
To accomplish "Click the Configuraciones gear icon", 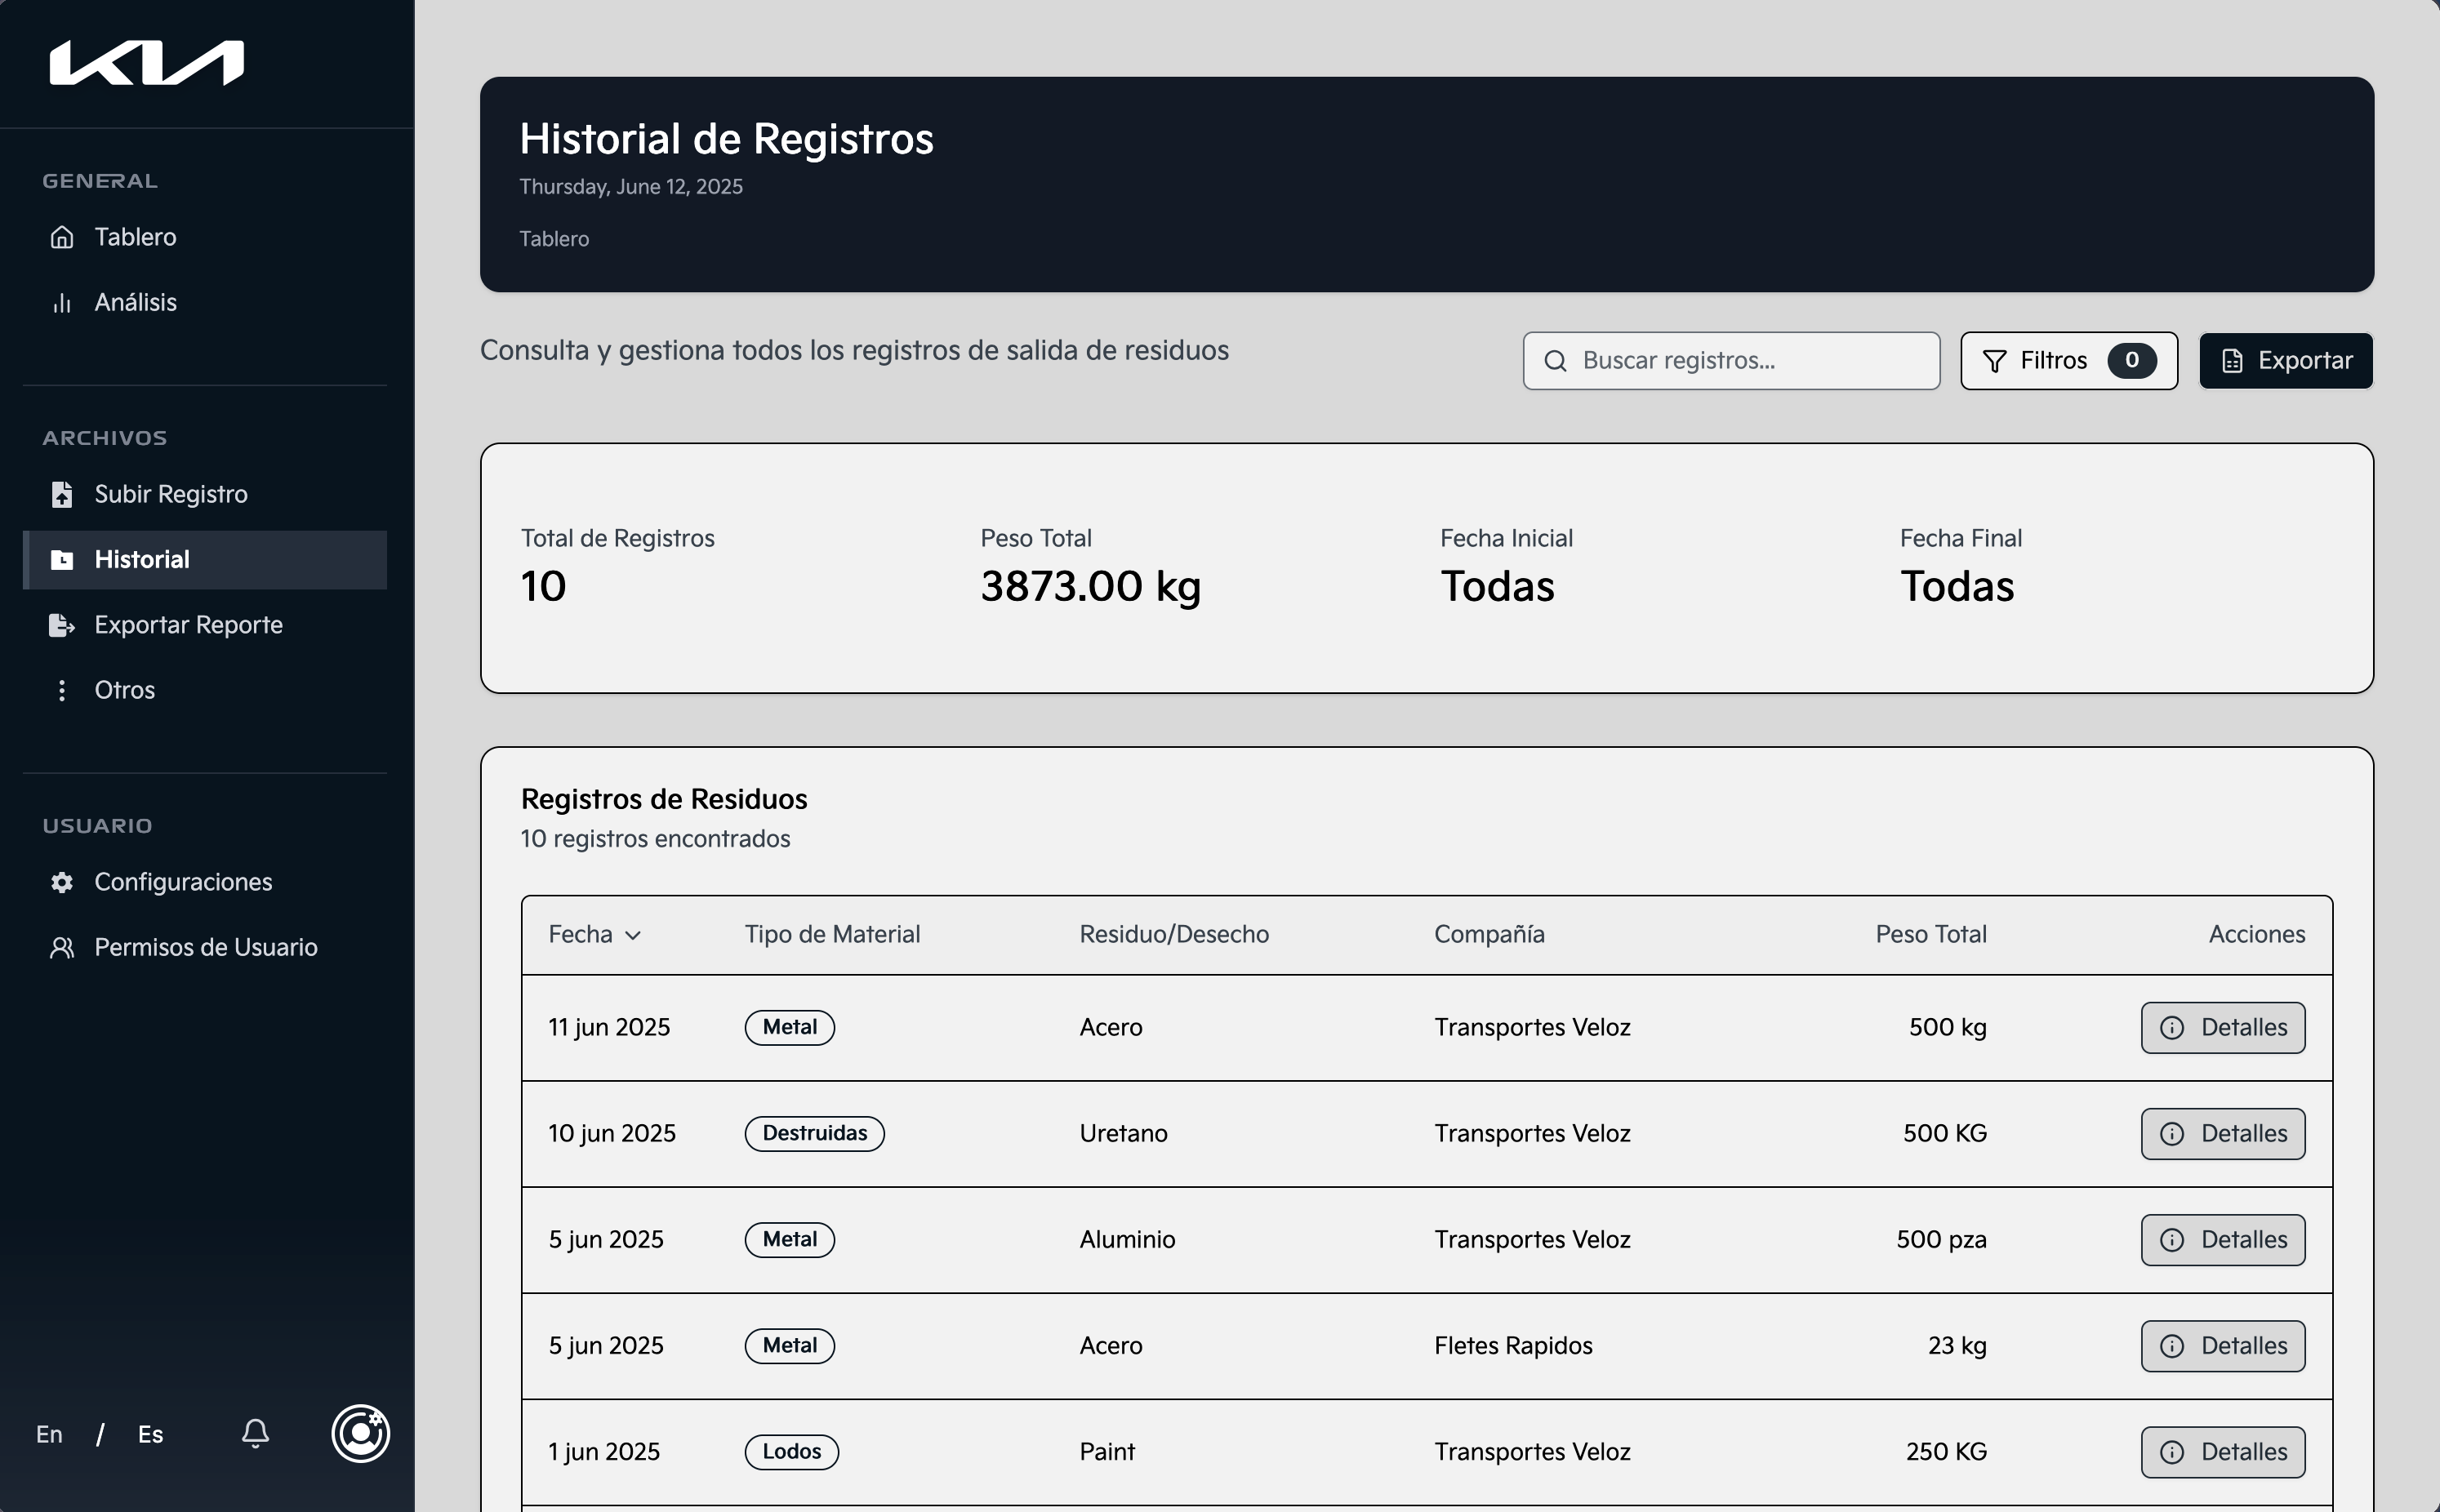I will click(x=62, y=882).
